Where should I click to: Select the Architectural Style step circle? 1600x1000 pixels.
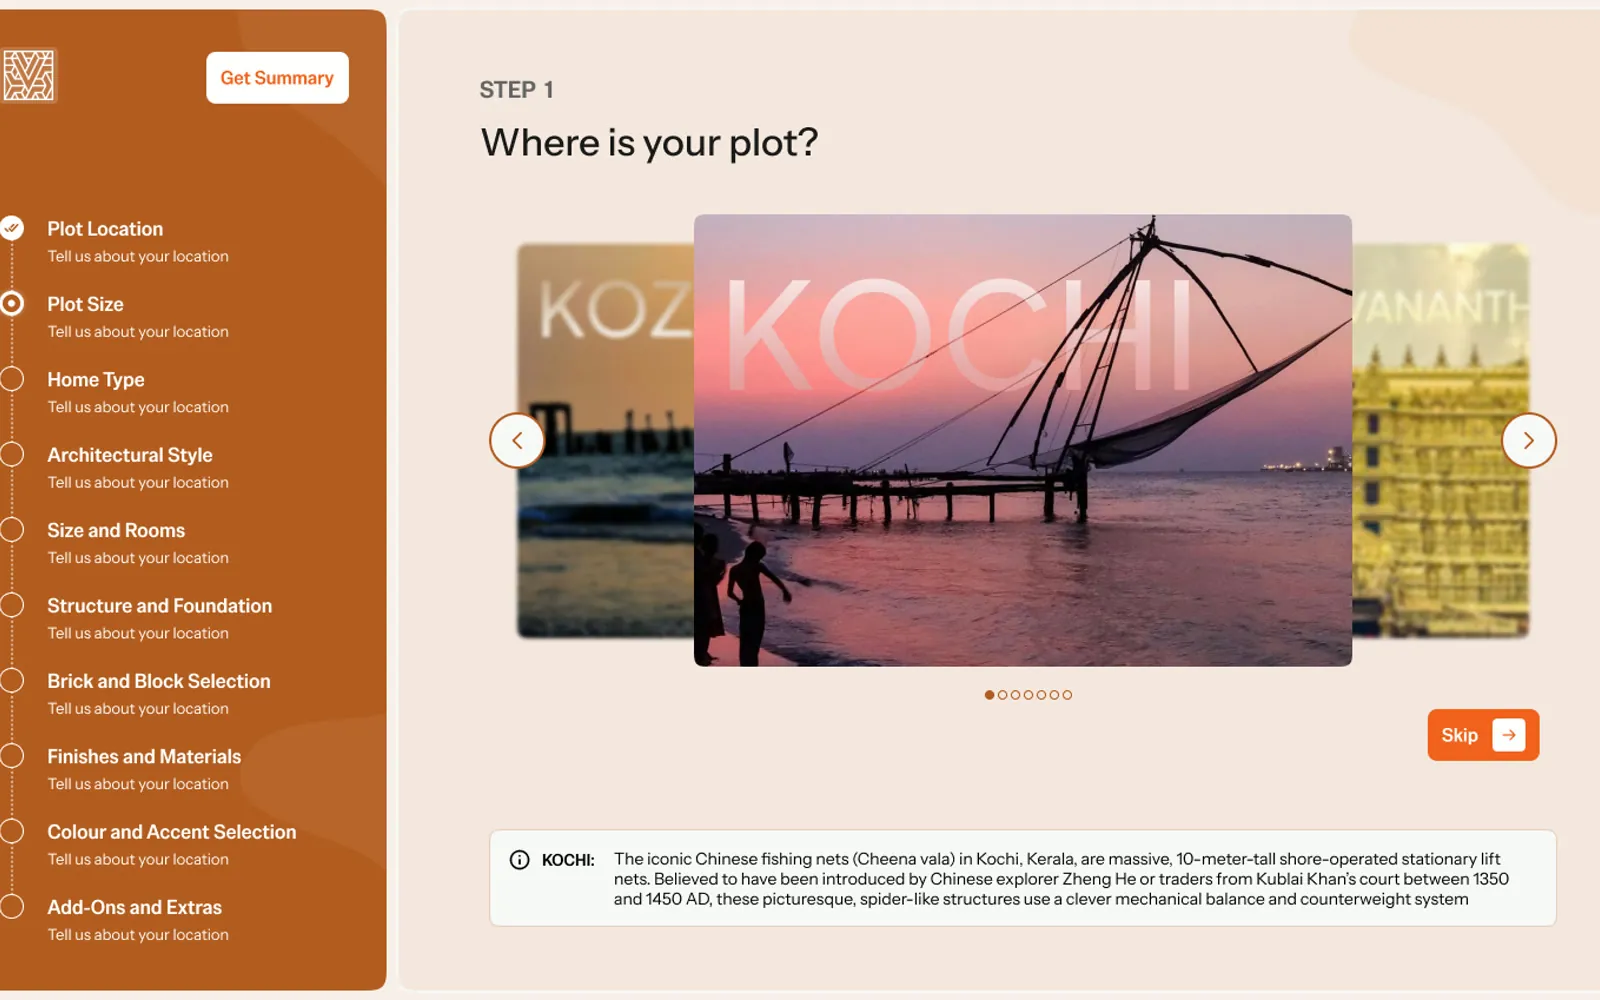12,454
